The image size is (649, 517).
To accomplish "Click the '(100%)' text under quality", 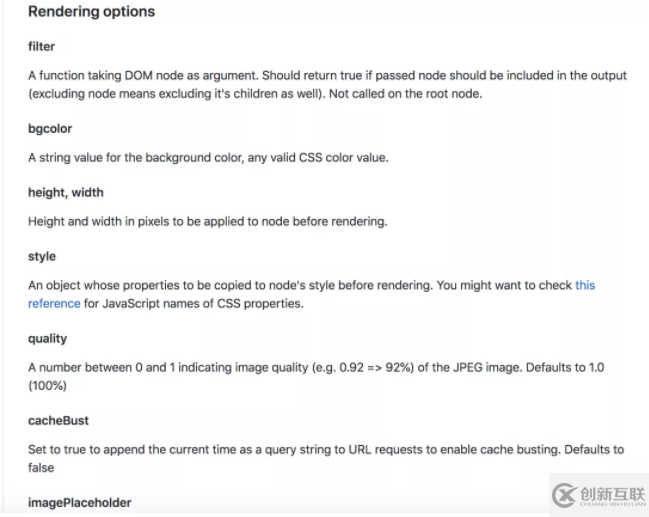I will [48, 386].
